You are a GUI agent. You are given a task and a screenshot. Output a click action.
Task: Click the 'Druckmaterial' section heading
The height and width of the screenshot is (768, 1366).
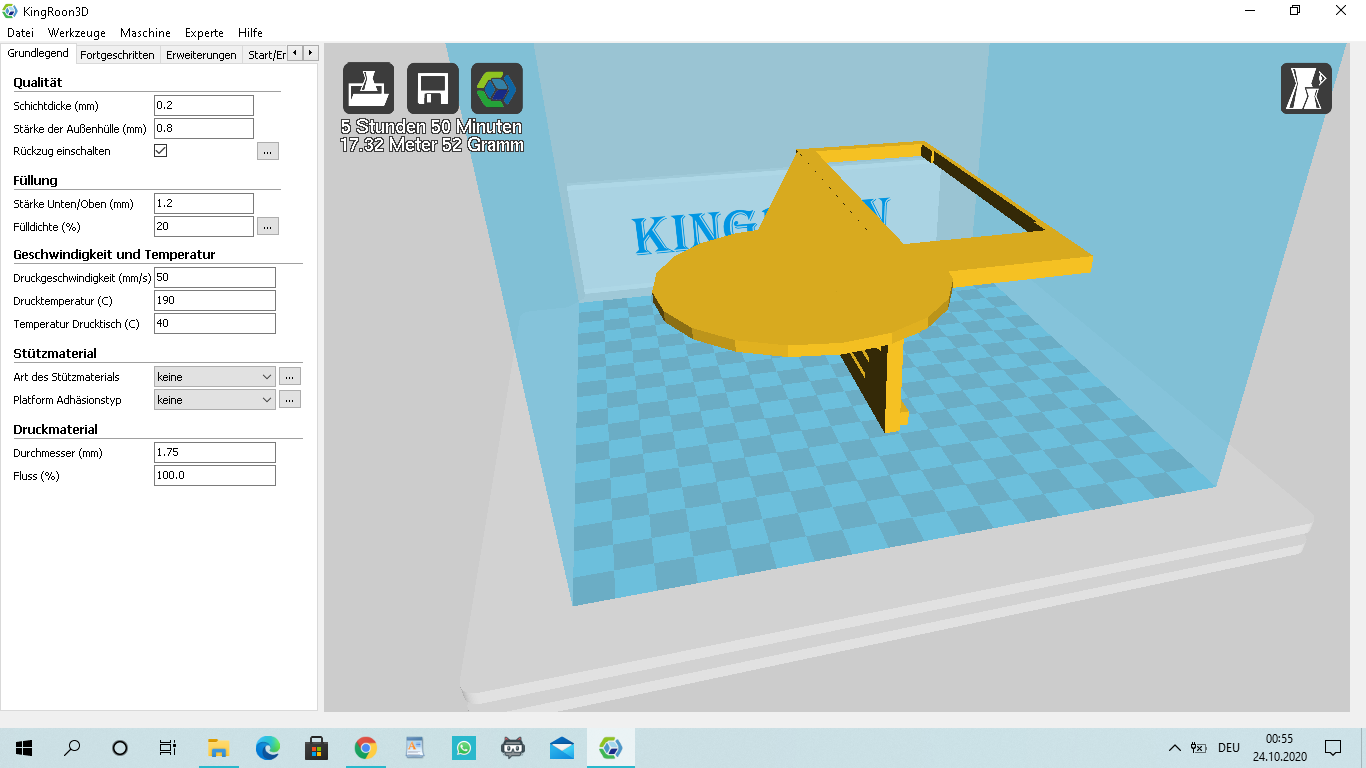click(56, 429)
